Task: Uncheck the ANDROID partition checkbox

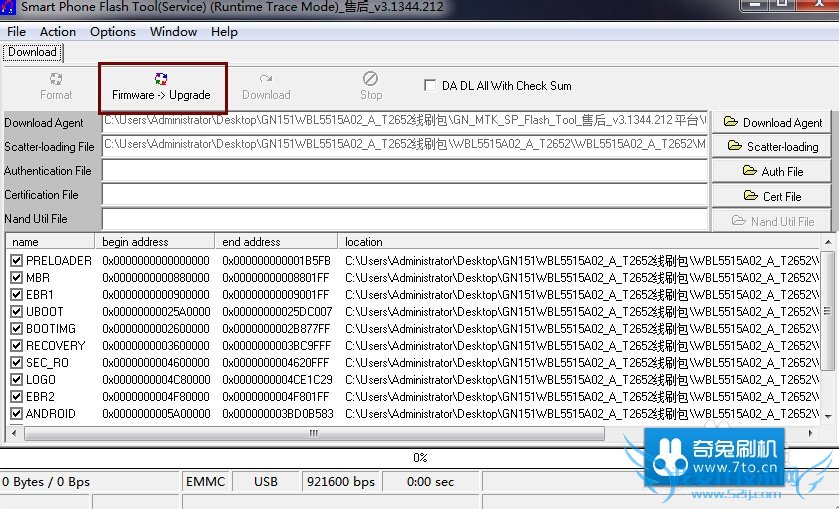Action: click(x=17, y=414)
